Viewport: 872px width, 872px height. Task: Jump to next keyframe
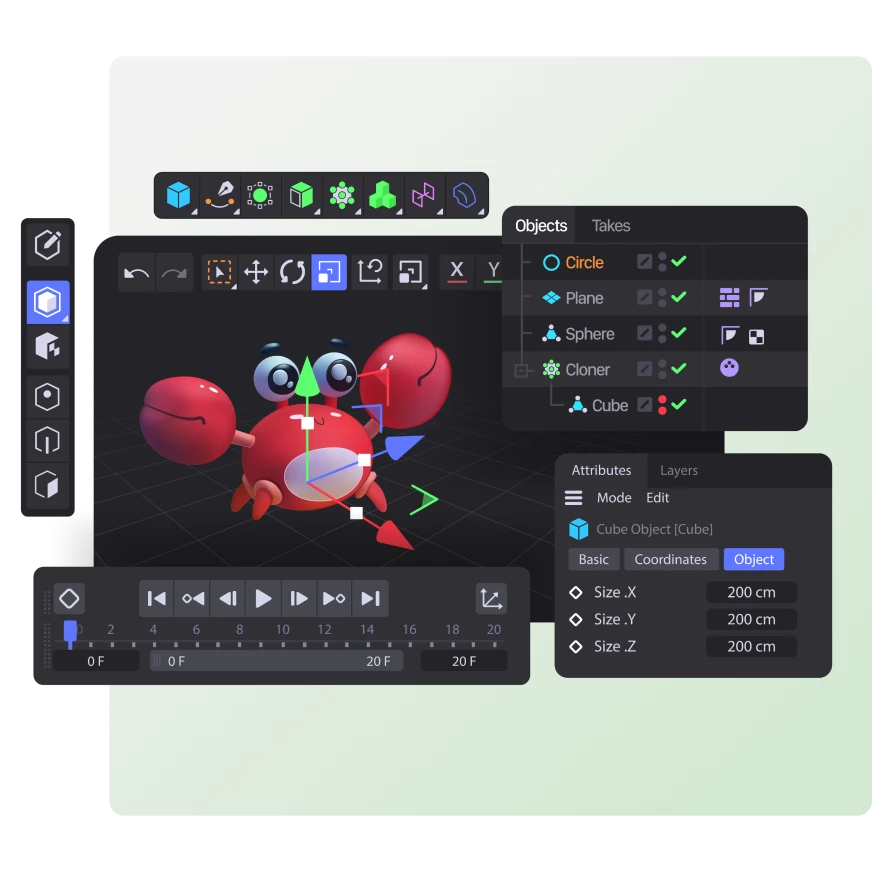click(334, 598)
